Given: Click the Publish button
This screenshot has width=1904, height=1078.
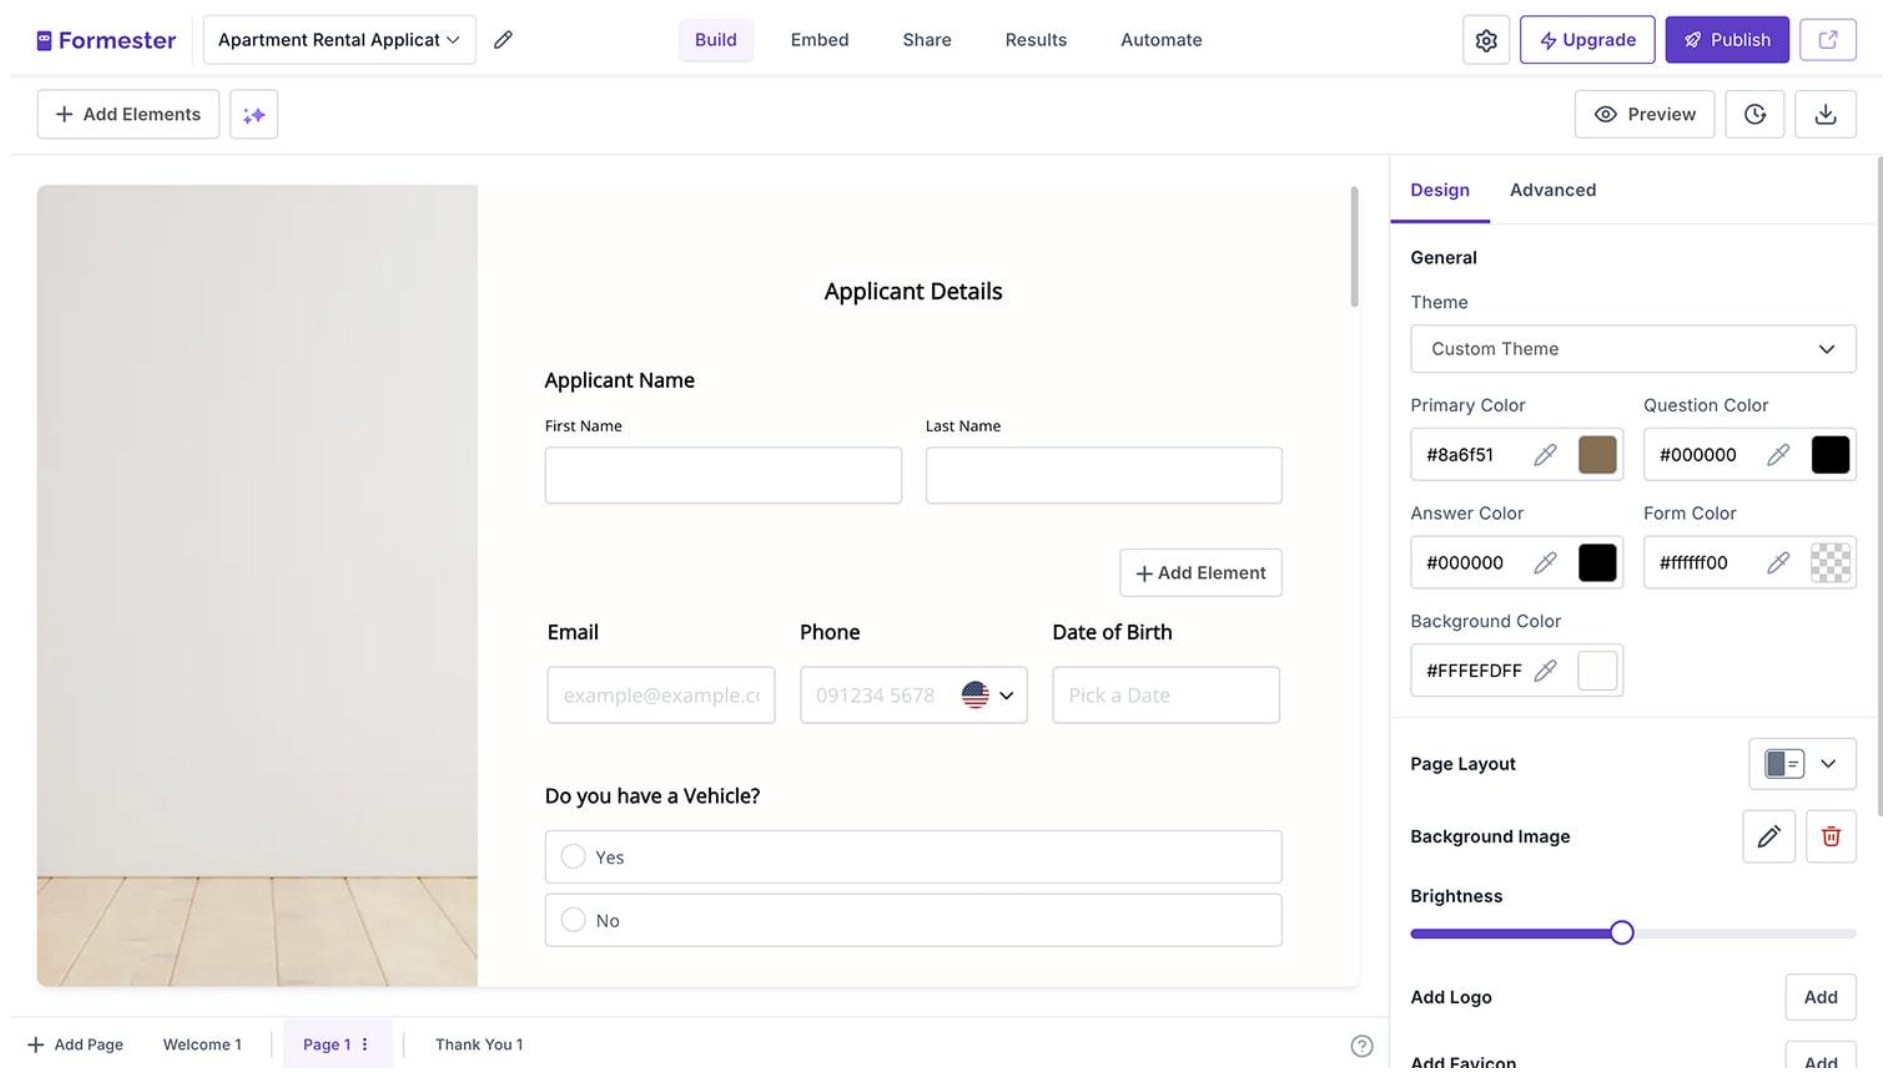Looking at the screenshot, I should [x=1726, y=40].
